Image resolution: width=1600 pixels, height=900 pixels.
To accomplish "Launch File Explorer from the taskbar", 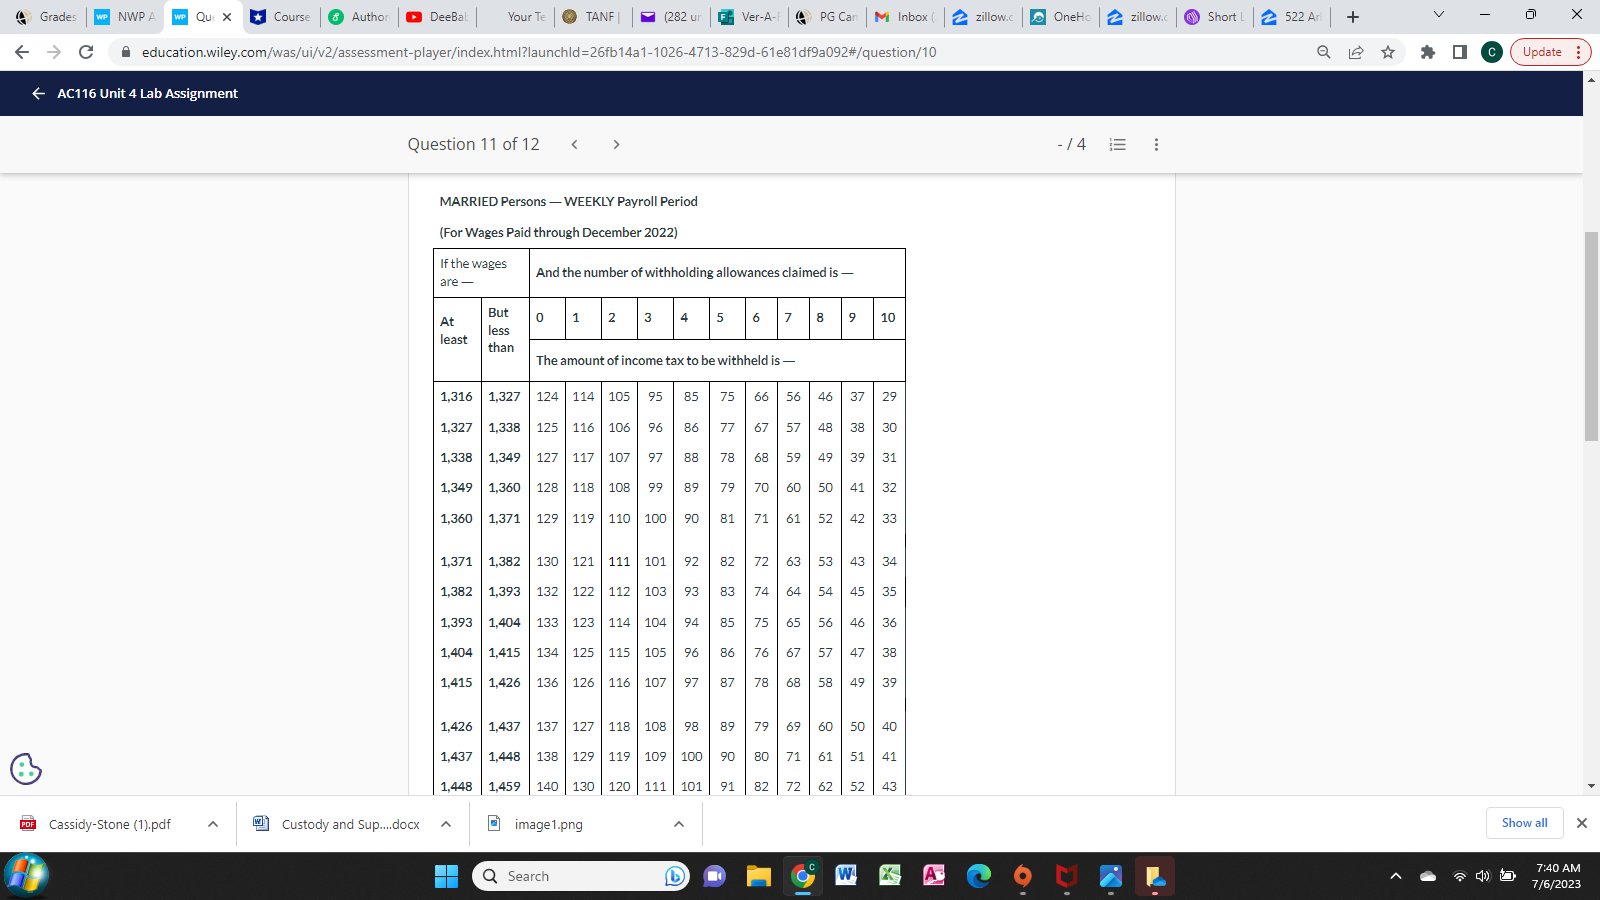I will pos(759,876).
